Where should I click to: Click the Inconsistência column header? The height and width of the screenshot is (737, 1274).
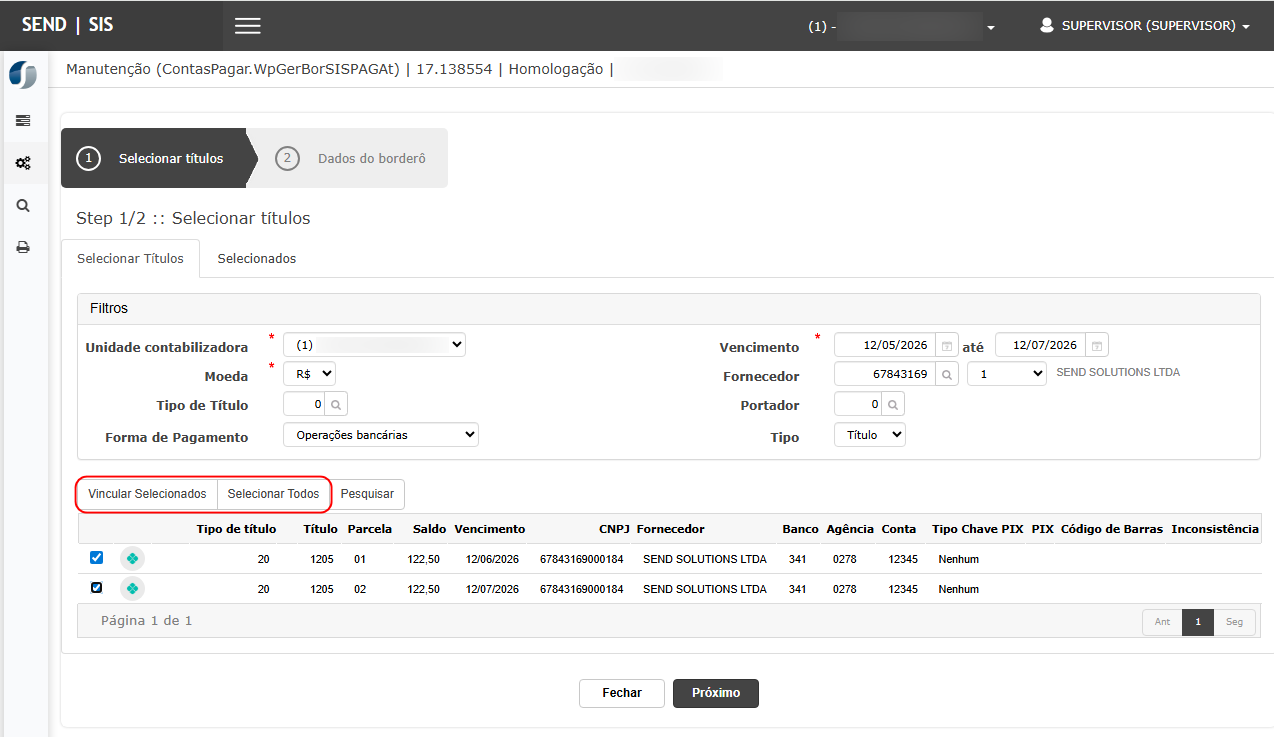pos(1215,529)
